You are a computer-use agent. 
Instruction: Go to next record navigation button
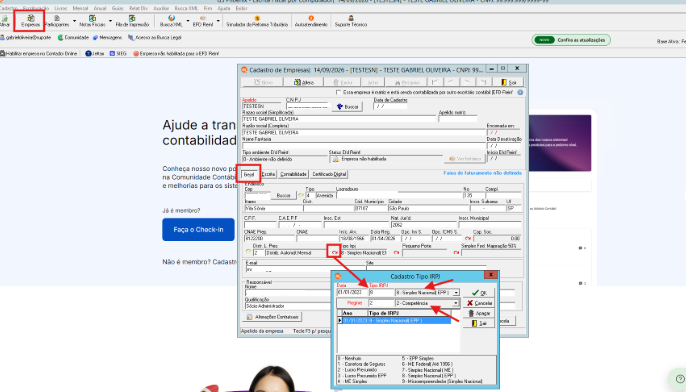(467, 82)
